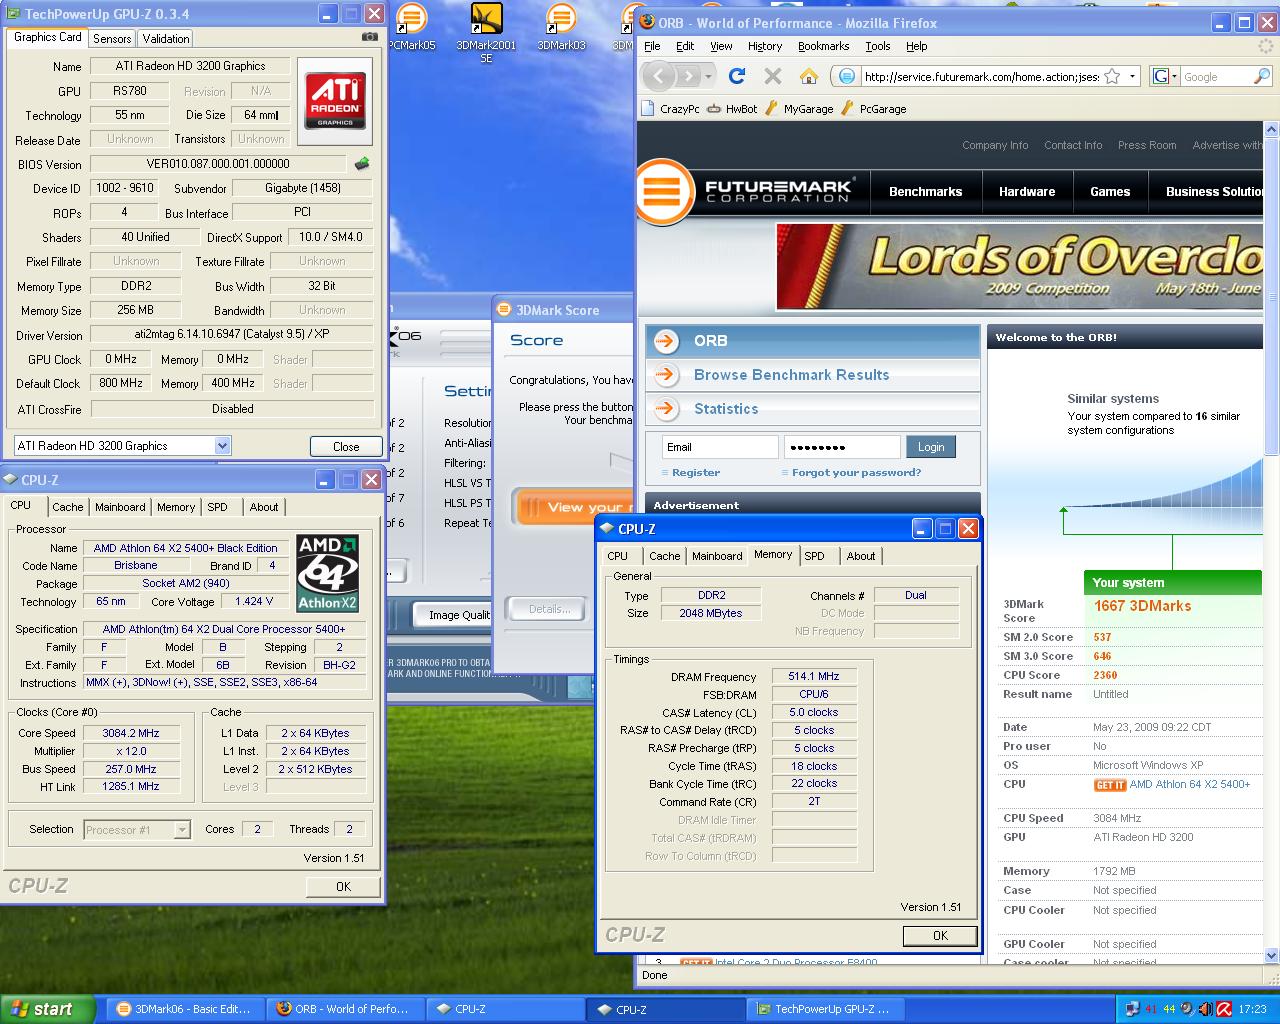1280x1024 pixels.
Task: Open the History menu in Firefox
Action: coord(765,46)
